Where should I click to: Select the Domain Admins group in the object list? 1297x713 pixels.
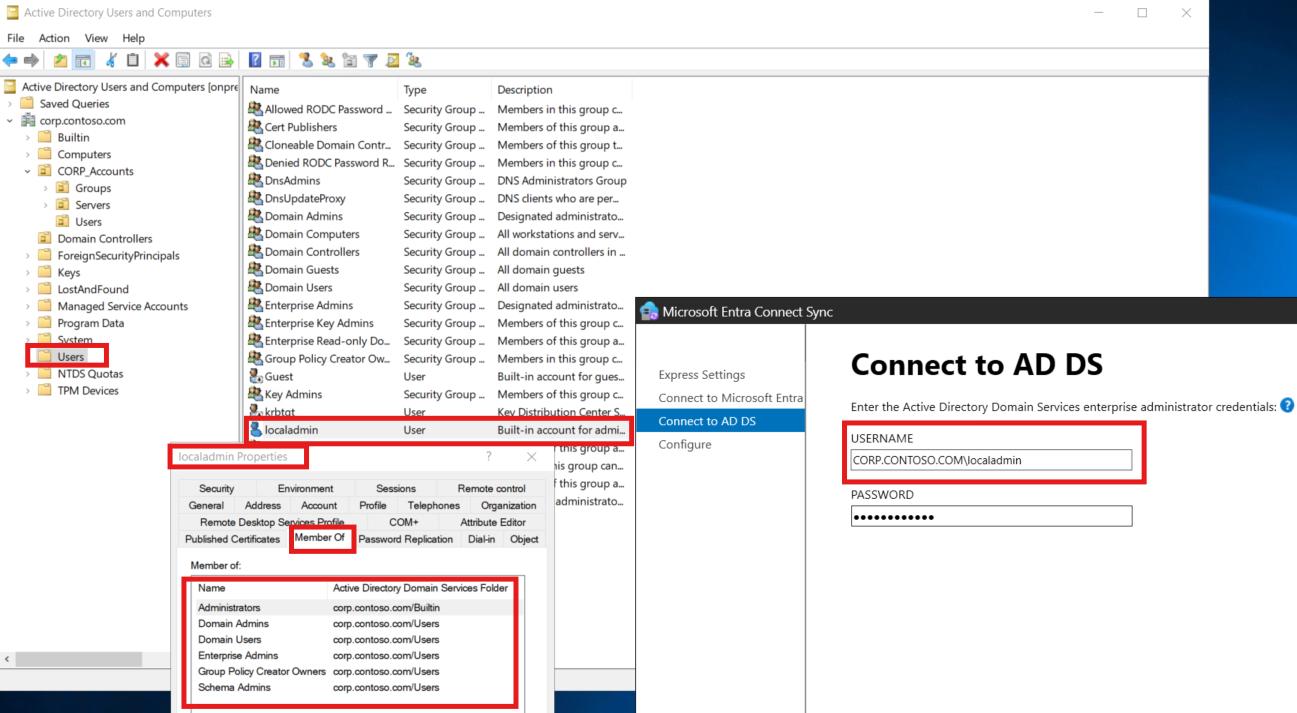click(x=303, y=216)
